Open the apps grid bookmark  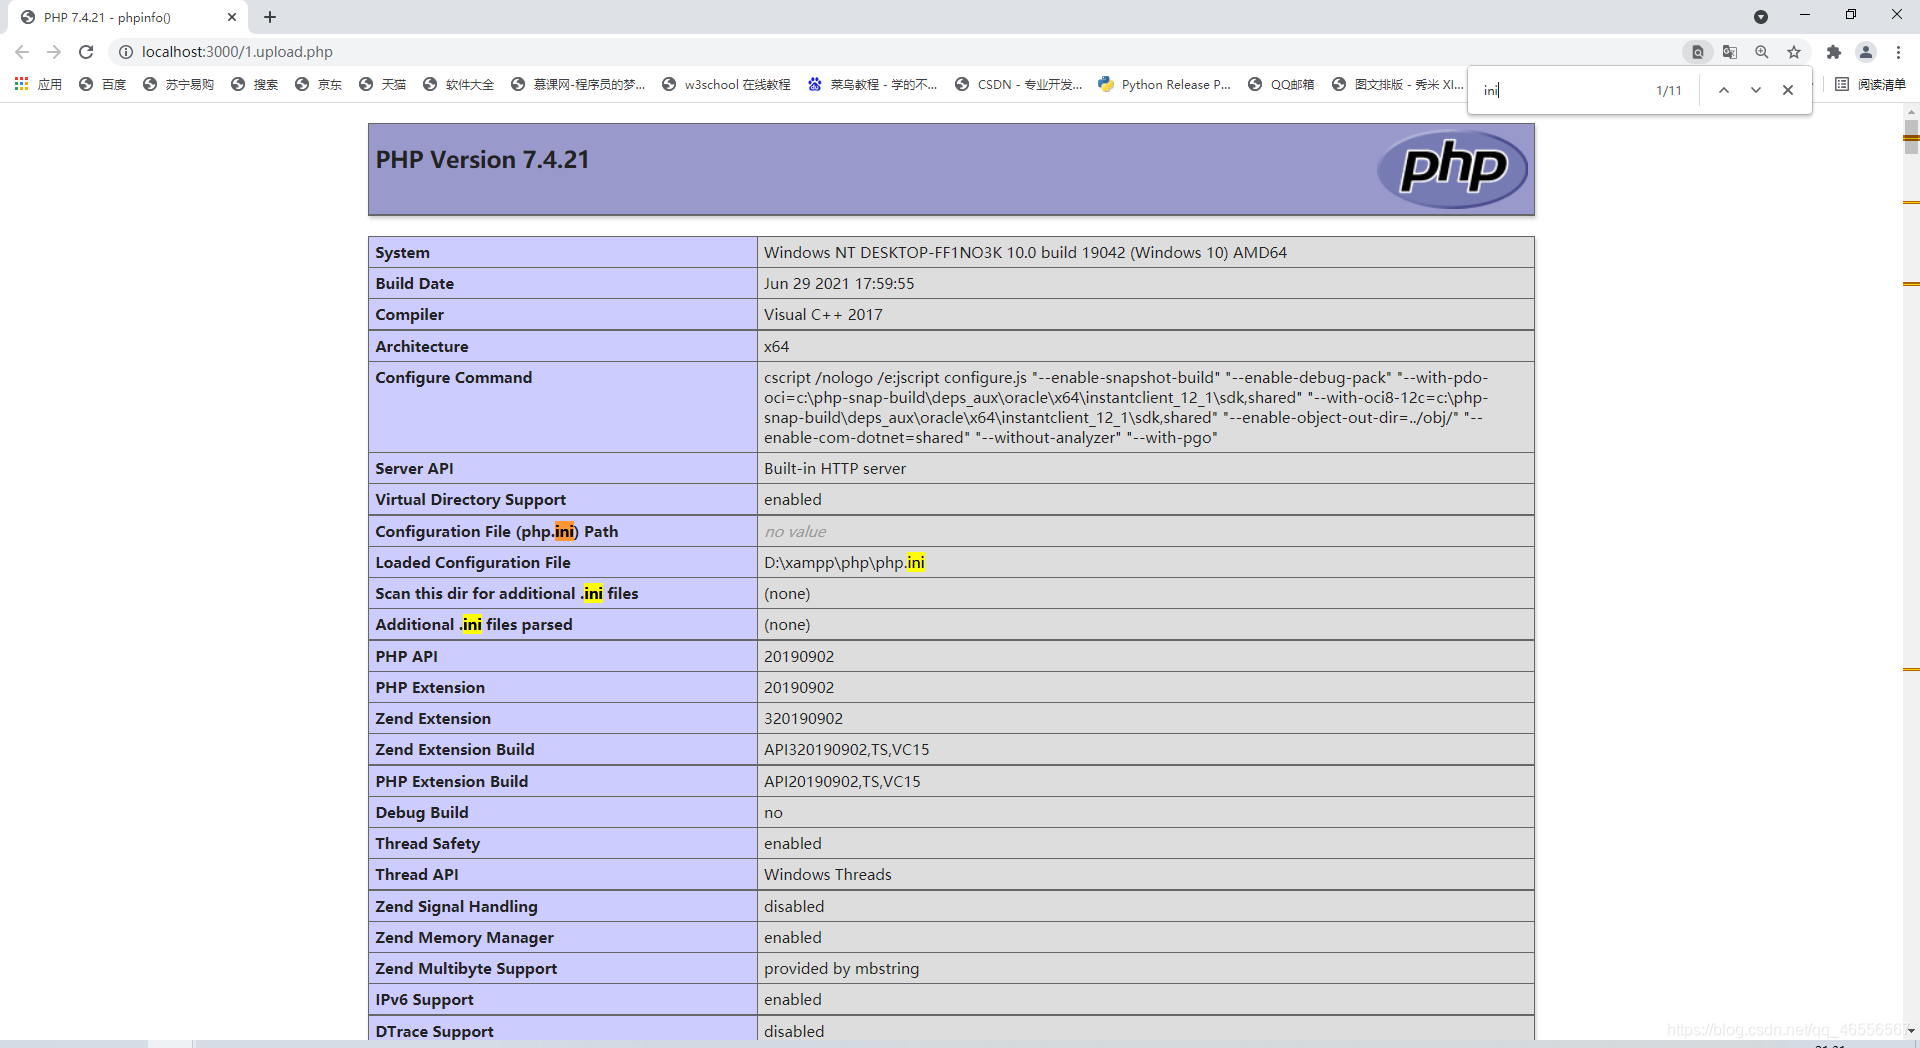38,84
